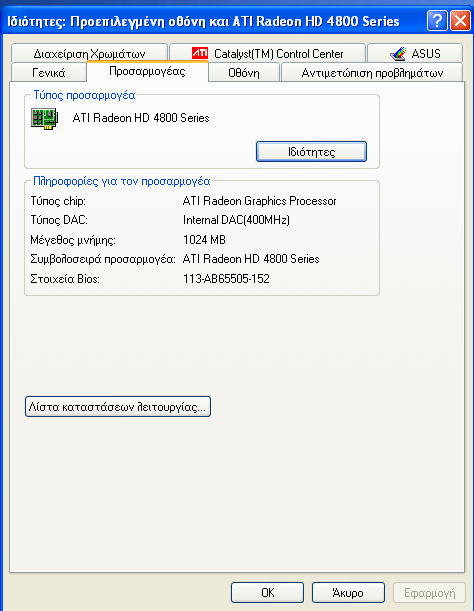Click the Εφαρμογή apply button
The height and width of the screenshot is (611, 474).
pos(429,593)
